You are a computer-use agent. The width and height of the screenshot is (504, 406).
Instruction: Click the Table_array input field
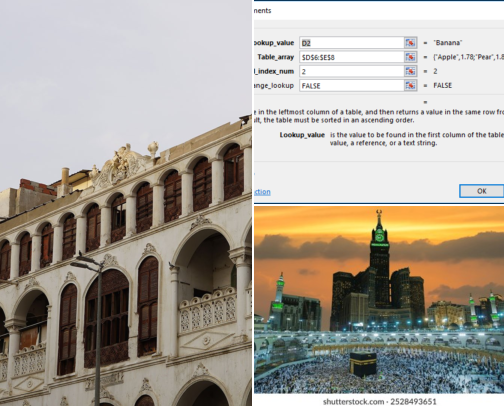(x=351, y=57)
